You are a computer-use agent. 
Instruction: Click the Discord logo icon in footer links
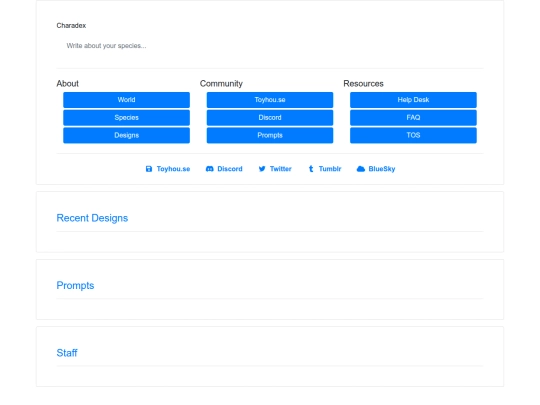(209, 169)
